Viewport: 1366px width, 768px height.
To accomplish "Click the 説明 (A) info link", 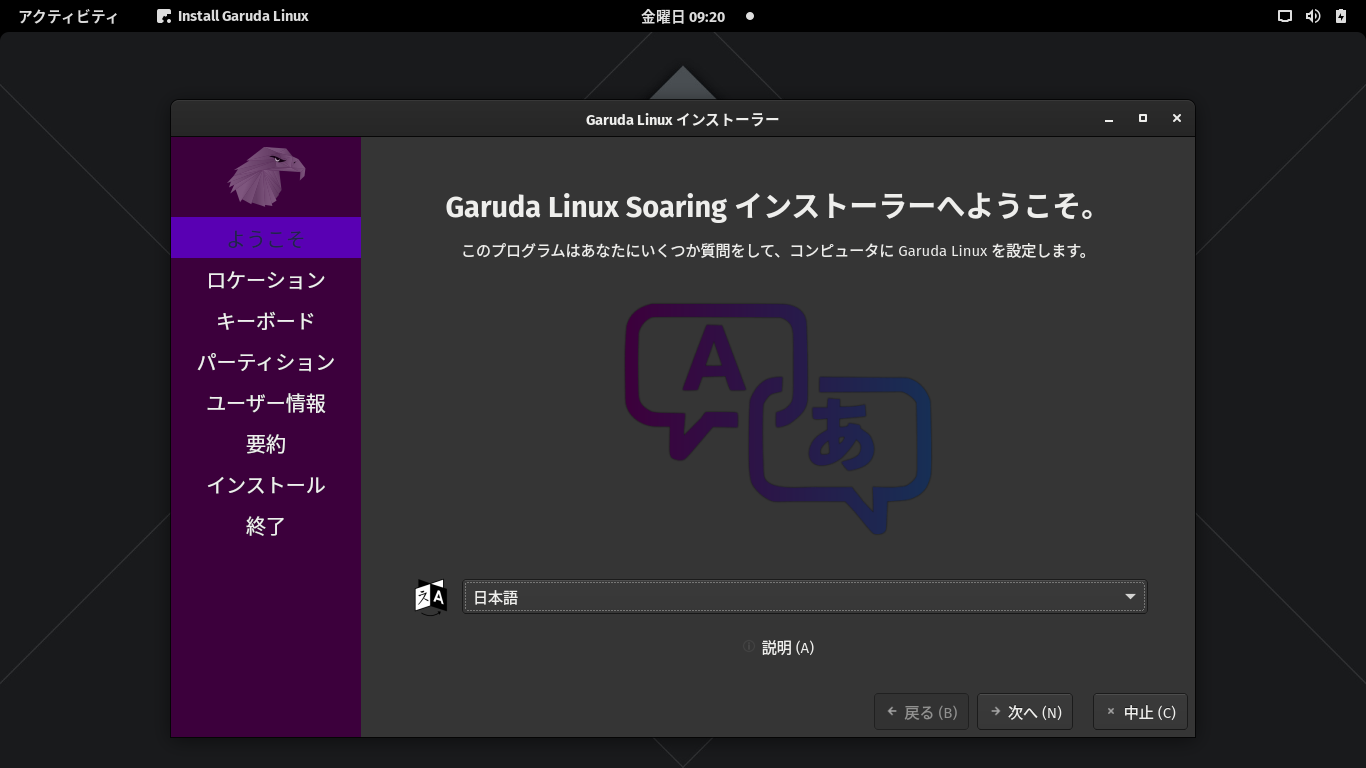I will [x=778, y=648].
